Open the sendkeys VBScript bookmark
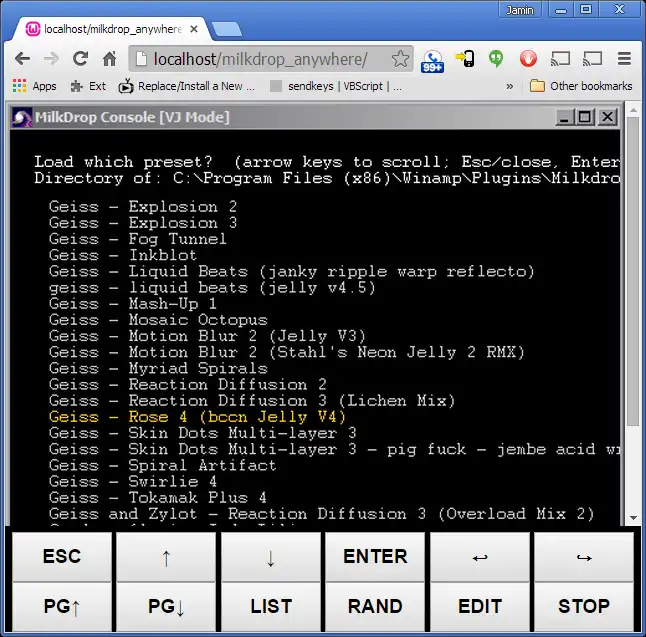 [336, 86]
